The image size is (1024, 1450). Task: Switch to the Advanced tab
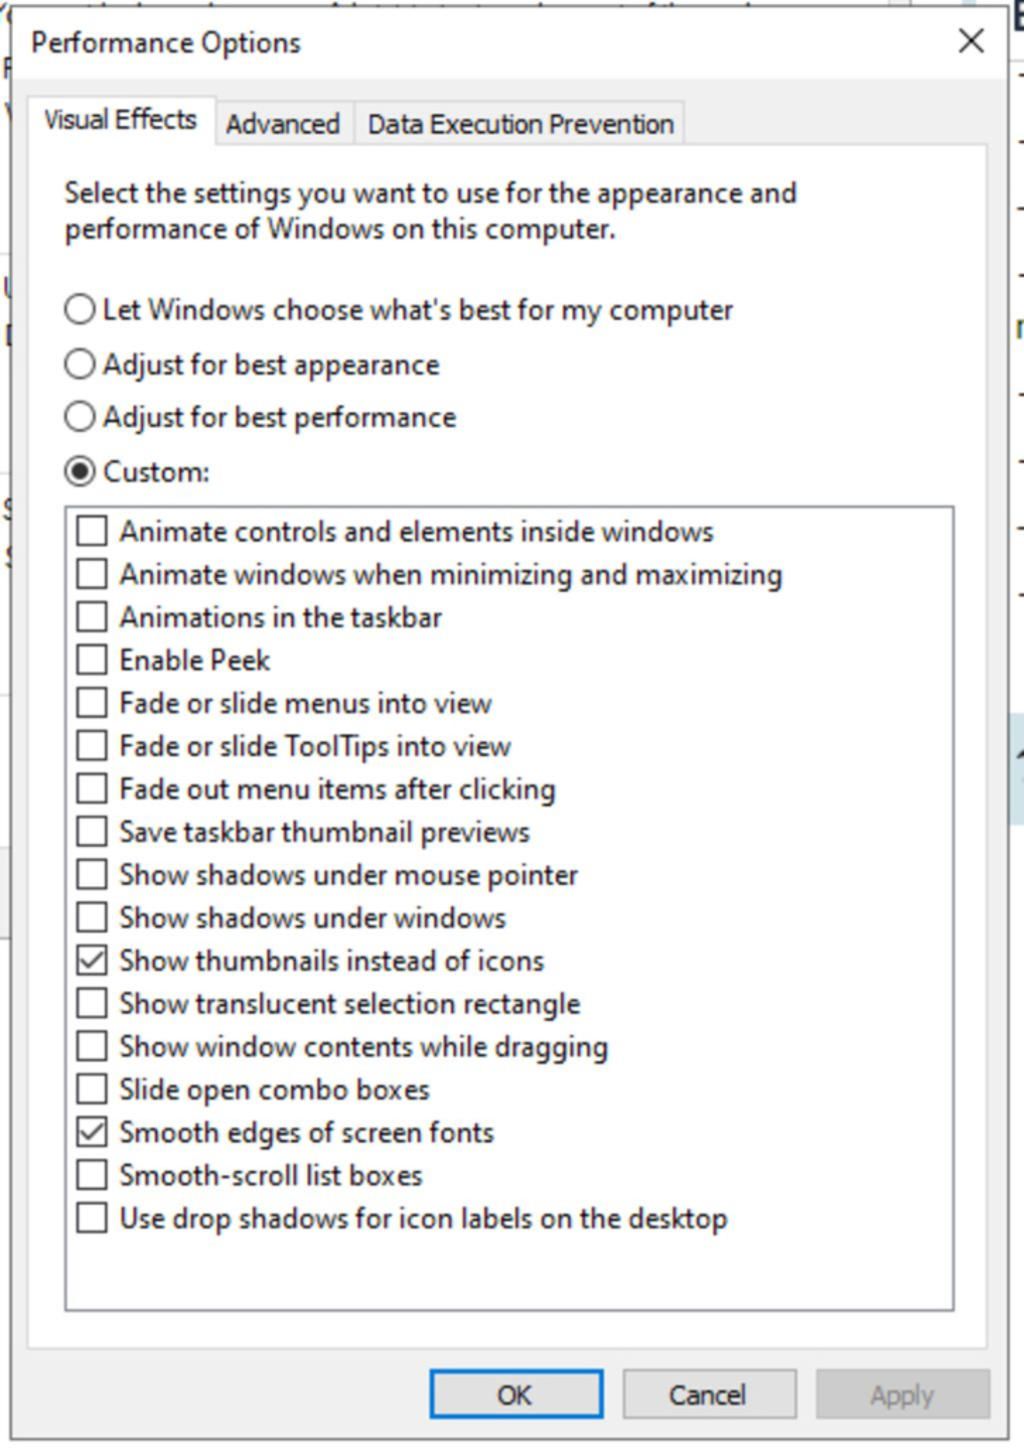pos(283,124)
